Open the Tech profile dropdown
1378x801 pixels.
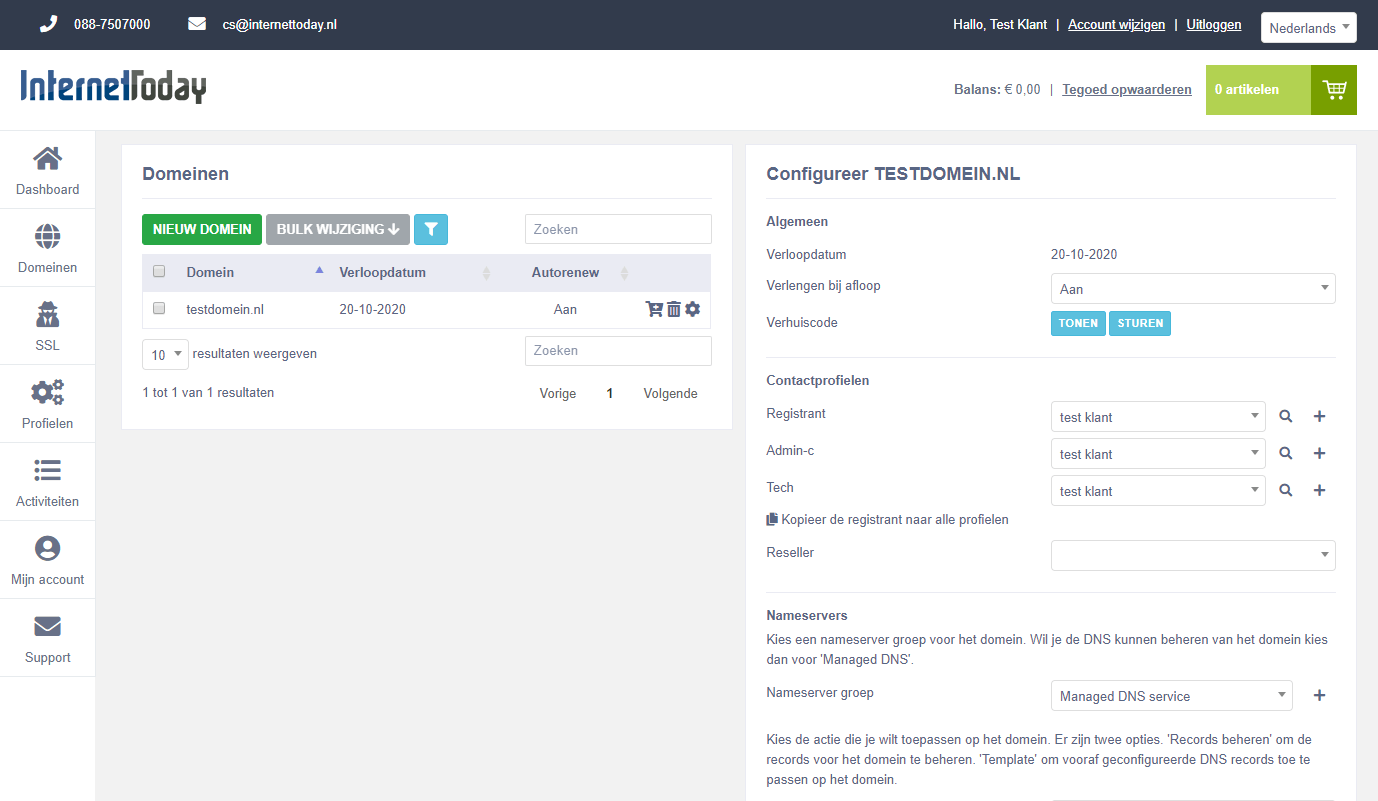[x=1158, y=491]
